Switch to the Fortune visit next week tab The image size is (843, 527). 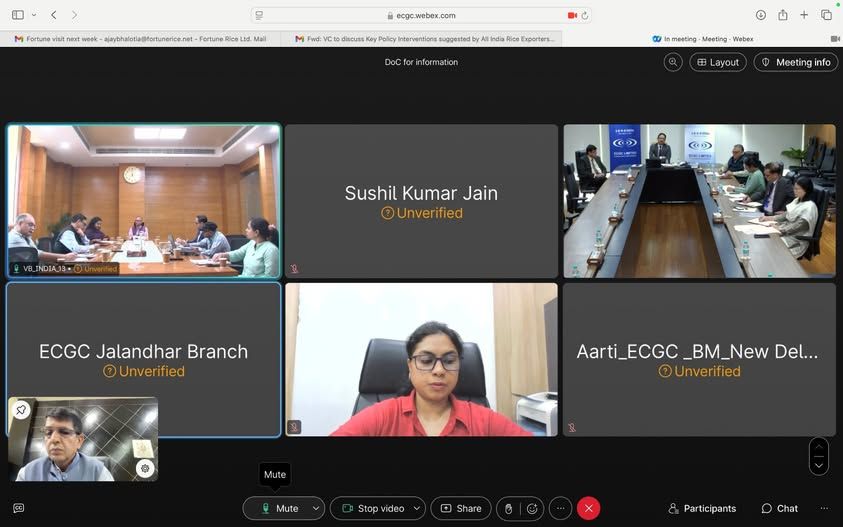(140, 39)
